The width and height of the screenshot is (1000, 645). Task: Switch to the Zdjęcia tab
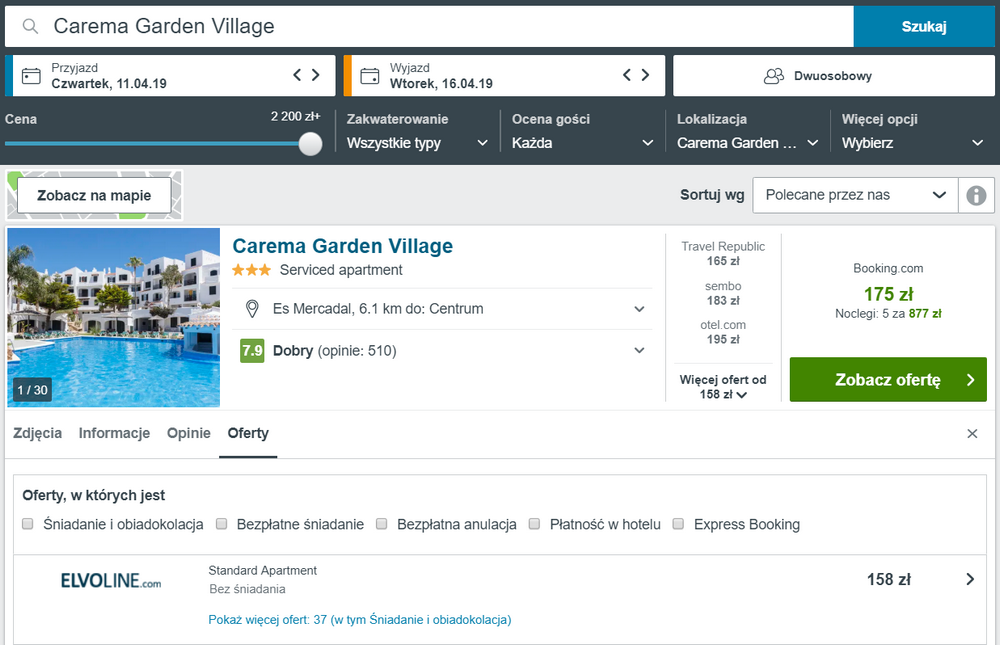[x=37, y=433]
